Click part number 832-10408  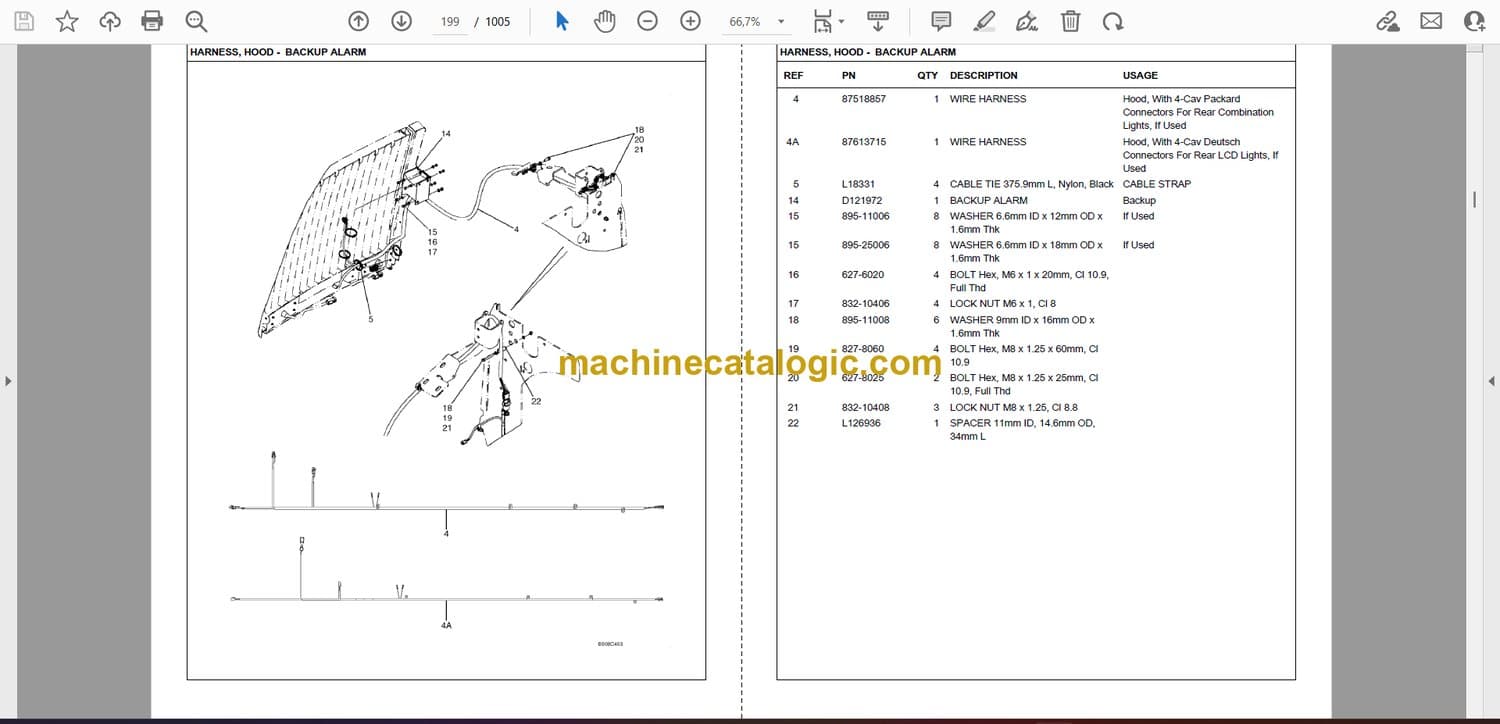click(x=866, y=408)
